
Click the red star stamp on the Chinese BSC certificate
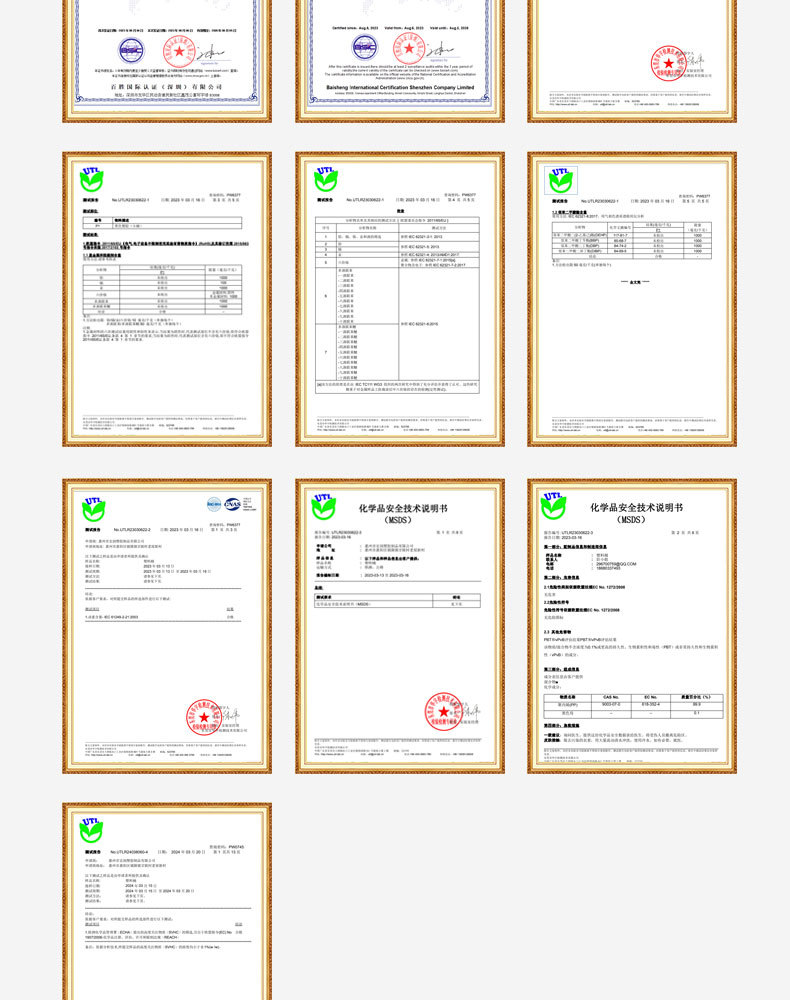tap(179, 51)
